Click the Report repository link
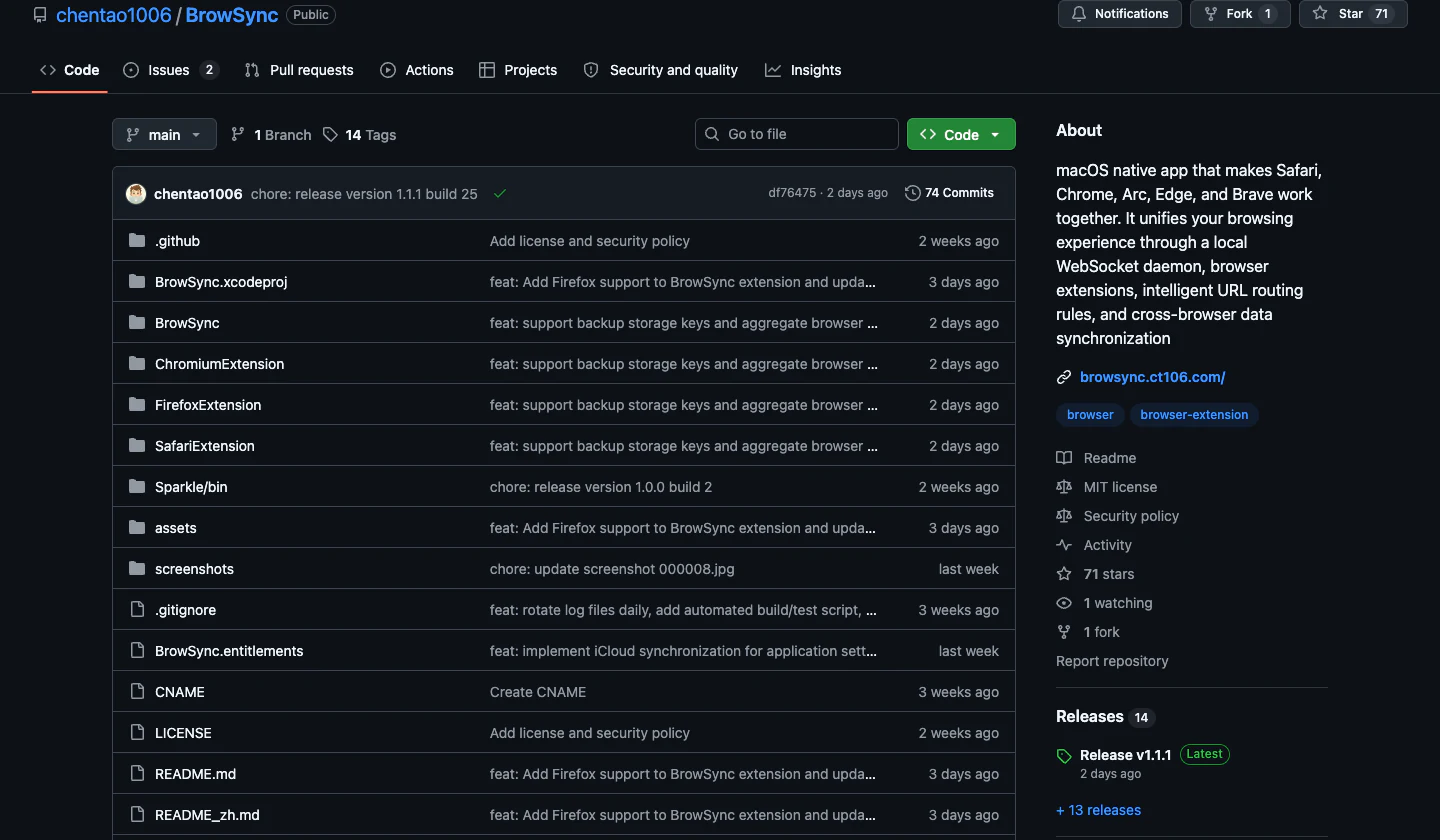 1112,661
